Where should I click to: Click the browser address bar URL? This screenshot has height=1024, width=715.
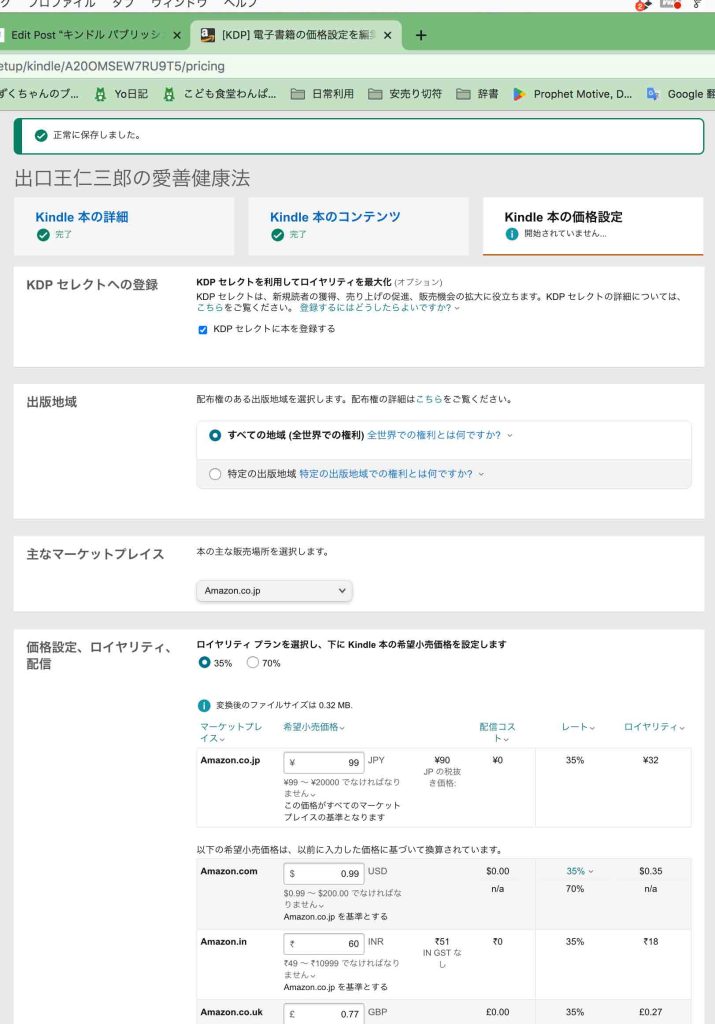point(112,66)
